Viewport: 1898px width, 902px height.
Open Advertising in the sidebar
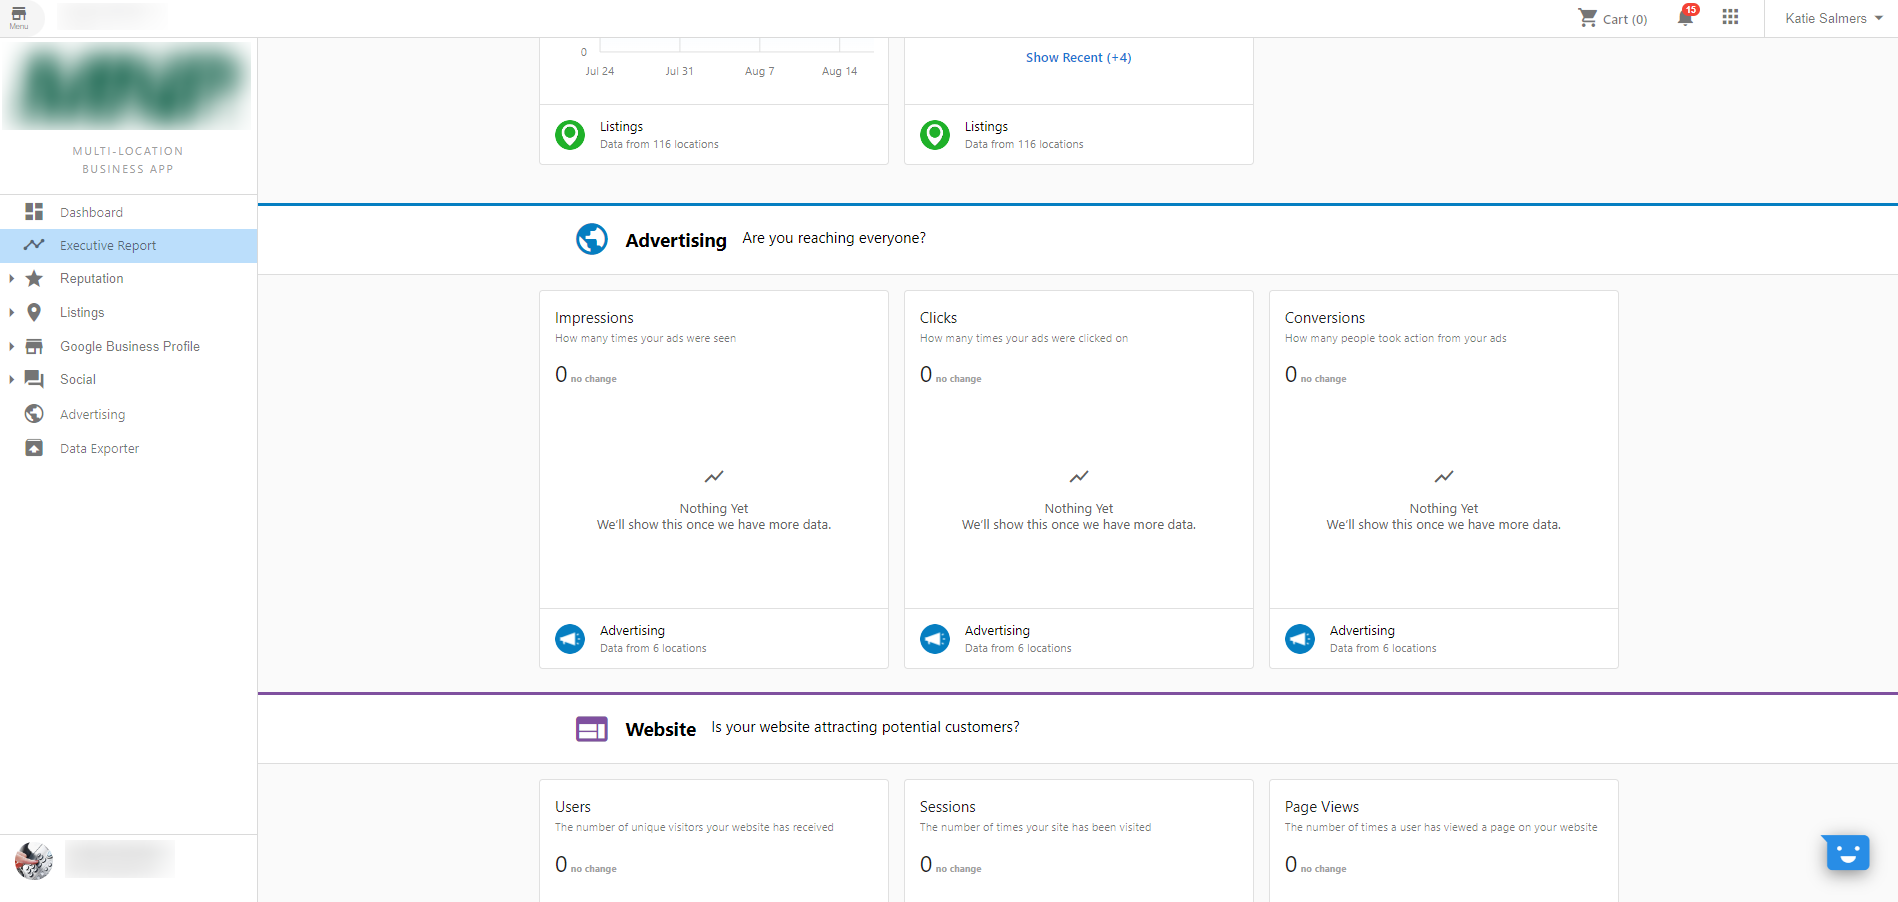click(92, 414)
